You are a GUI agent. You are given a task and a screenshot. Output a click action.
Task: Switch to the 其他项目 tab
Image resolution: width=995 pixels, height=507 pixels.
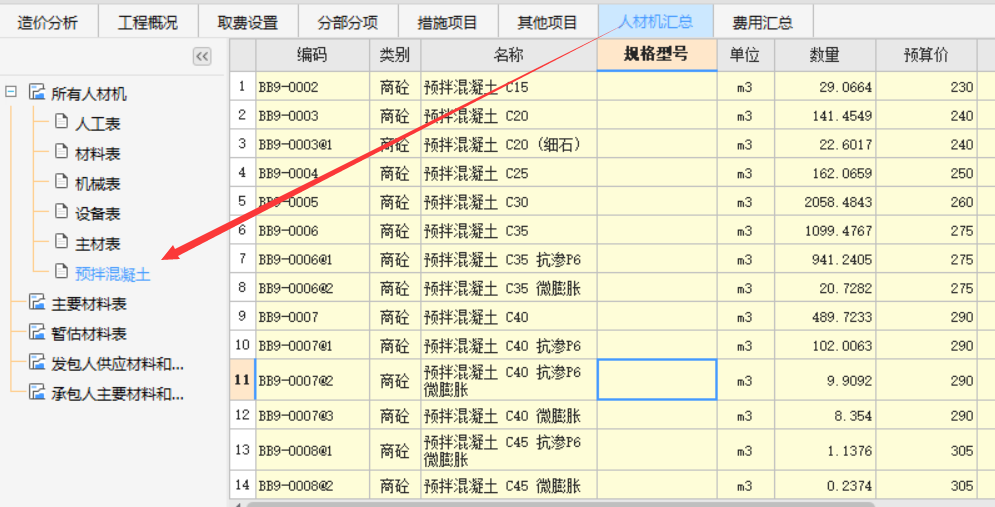tap(548, 21)
